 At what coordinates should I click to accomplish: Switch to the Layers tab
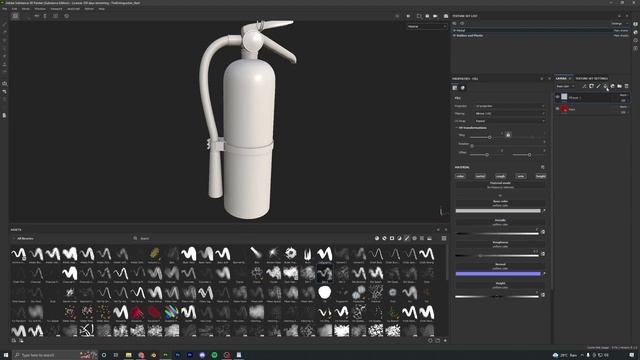[561, 78]
